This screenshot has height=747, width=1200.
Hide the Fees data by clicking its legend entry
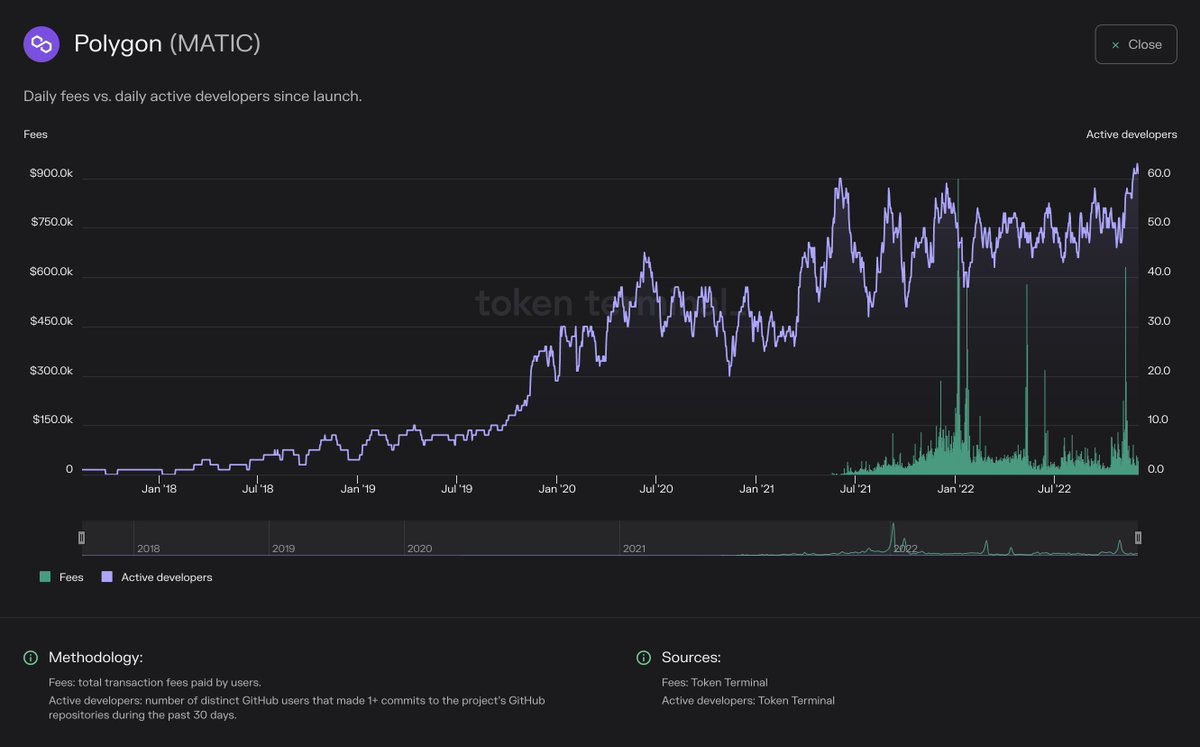(60, 577)
